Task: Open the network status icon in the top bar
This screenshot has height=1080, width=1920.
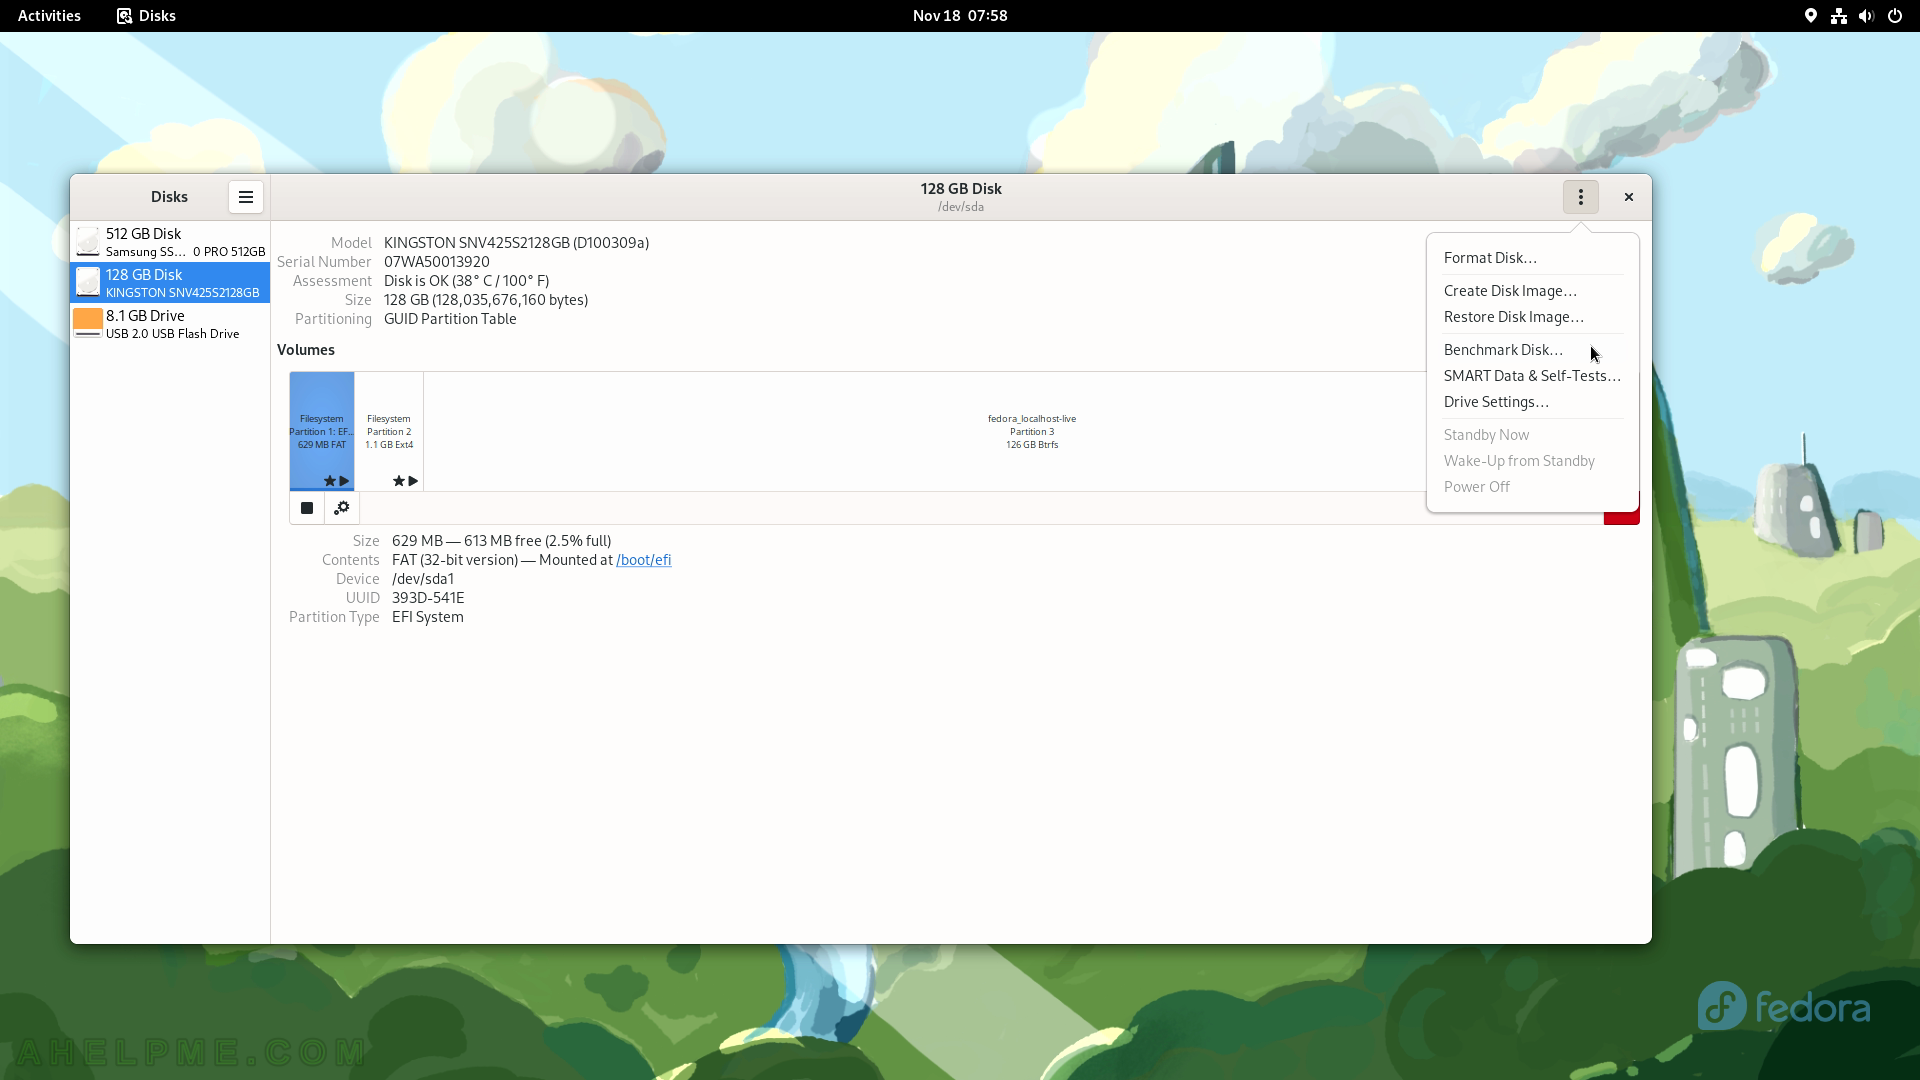Action: pos(1839,16)
